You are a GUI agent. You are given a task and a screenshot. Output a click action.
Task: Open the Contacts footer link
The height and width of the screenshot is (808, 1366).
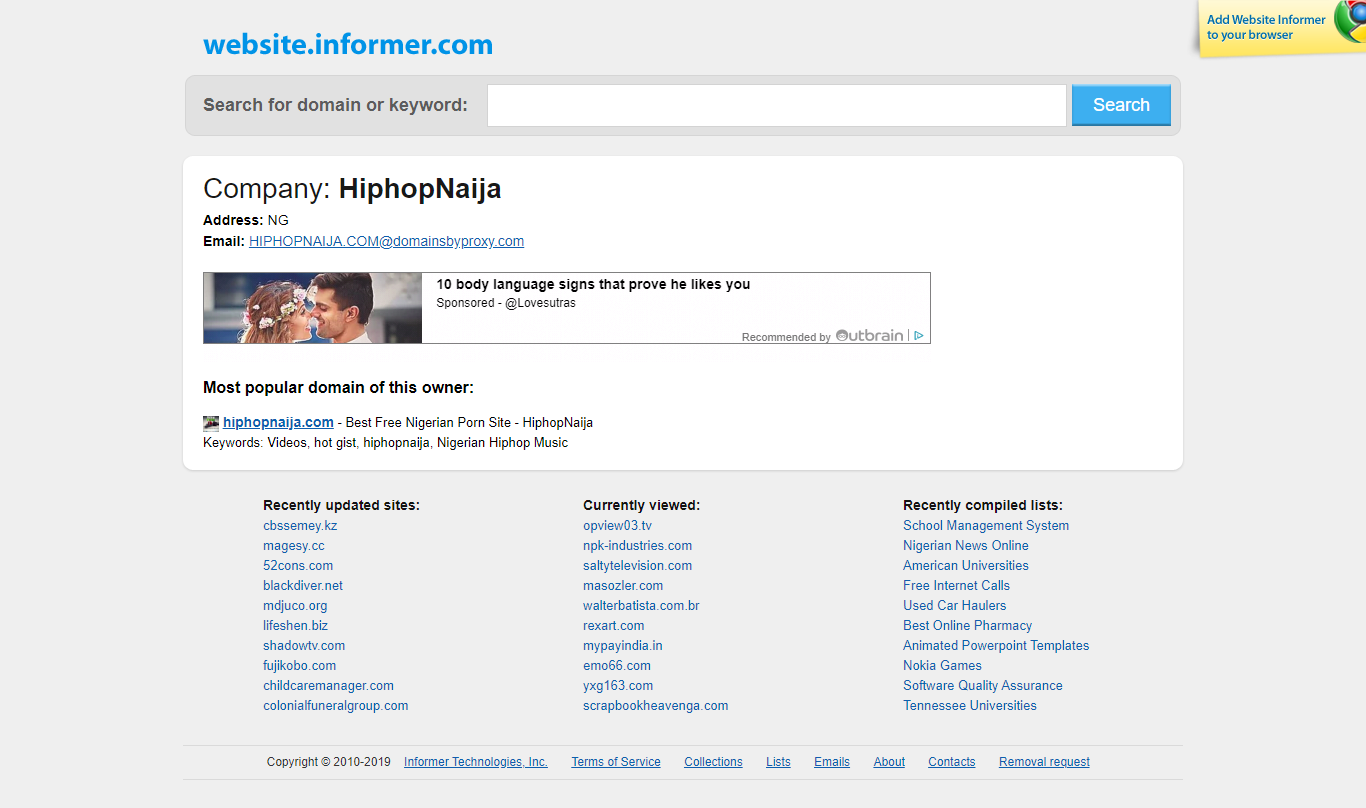(x=952, y=762)
